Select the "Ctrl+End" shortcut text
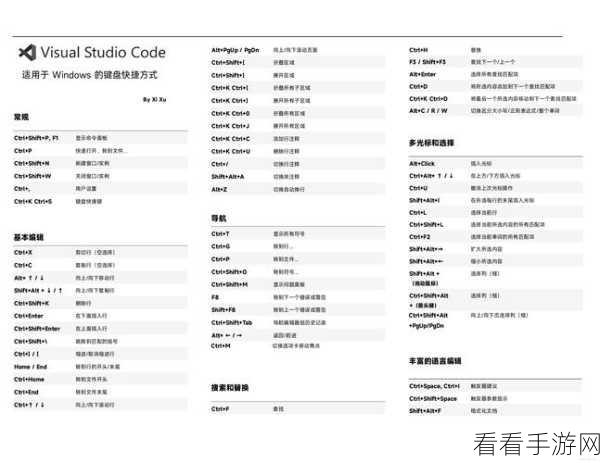Screen dimensions: 600x463 point(26,392)
